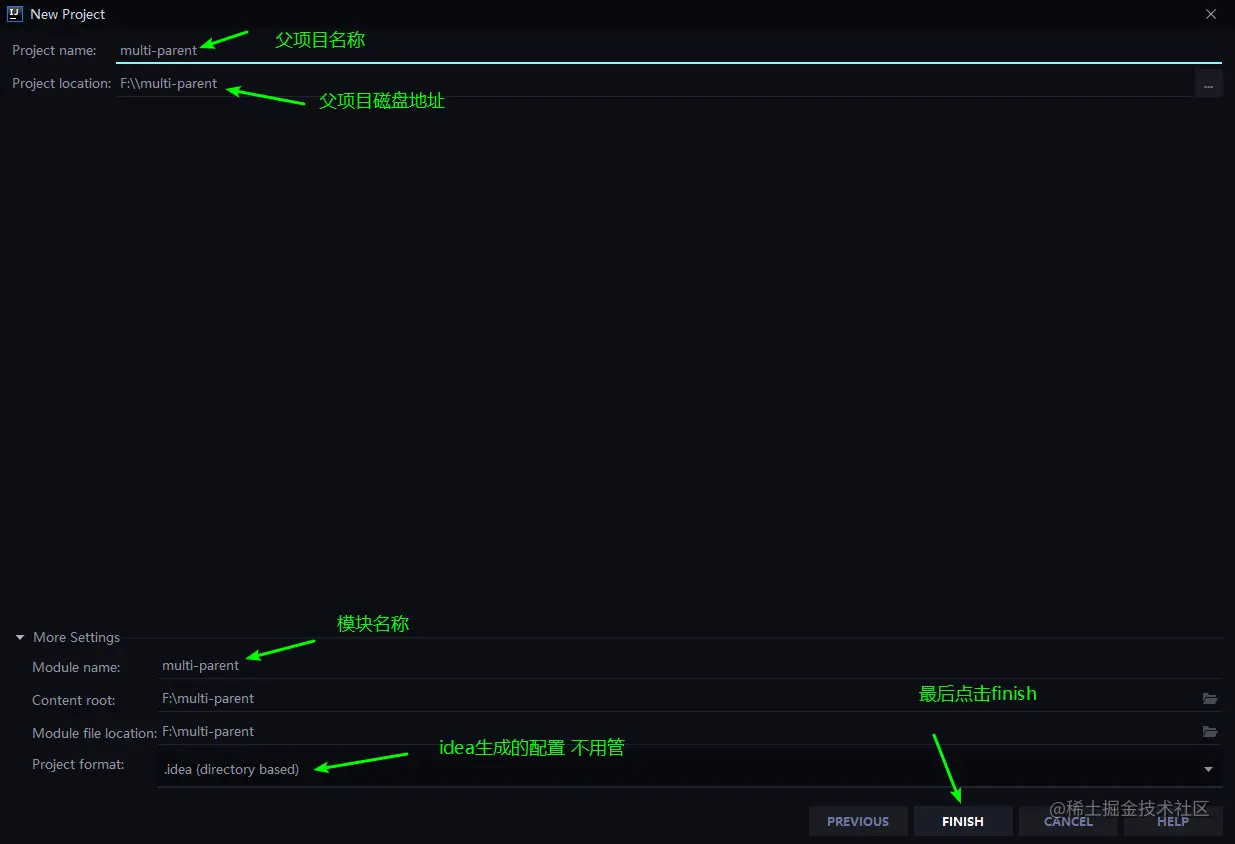
Task: Cancel the new project wizard
Action: [x=1068, y=821]
